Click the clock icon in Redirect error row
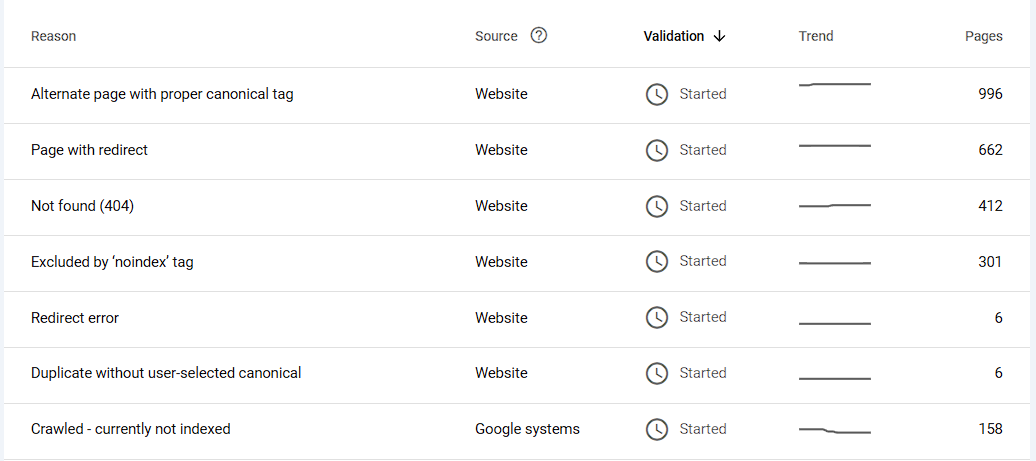 click(x=656, y=317)
